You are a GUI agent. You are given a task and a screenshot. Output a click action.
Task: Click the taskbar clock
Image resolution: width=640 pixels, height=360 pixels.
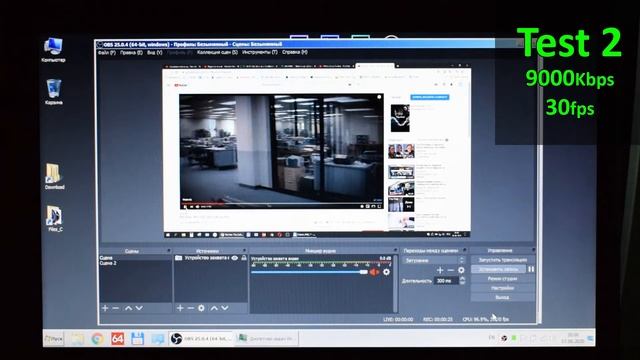point(573,338)
